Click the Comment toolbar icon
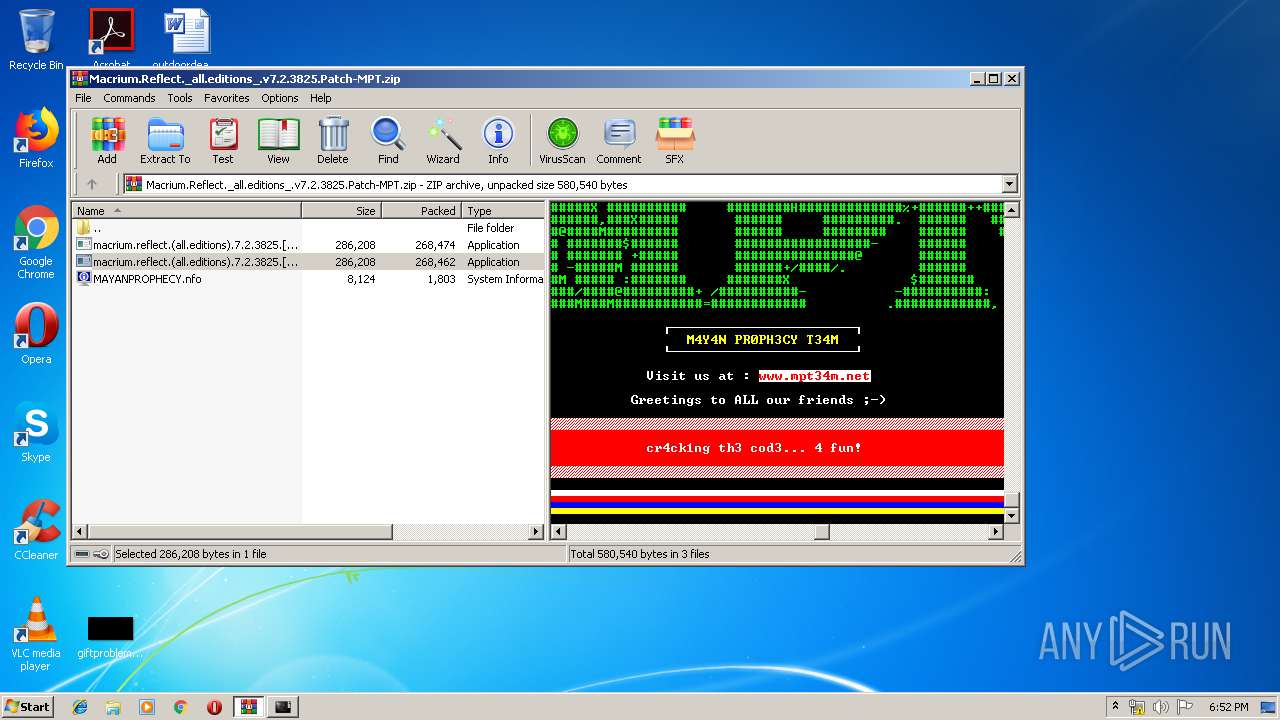This screenshot has height=720, width=1280. [619, 140]
